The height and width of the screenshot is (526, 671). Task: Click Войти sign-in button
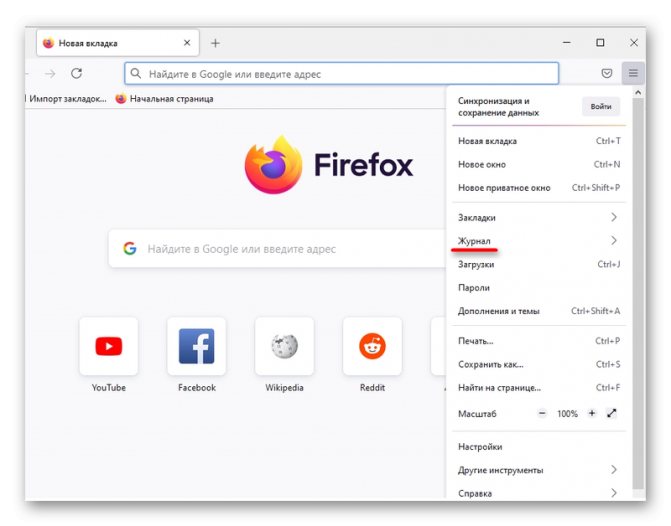tap(601, 107)
